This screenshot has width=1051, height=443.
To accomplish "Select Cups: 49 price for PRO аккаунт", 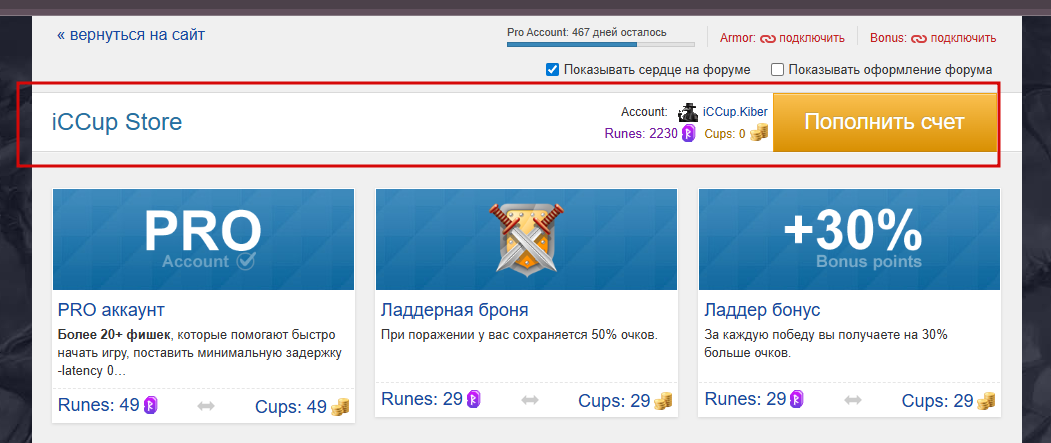I will click(291, 407).
